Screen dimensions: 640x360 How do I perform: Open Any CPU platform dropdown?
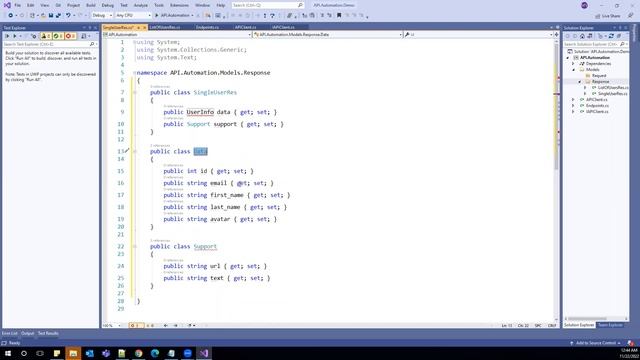133,15
